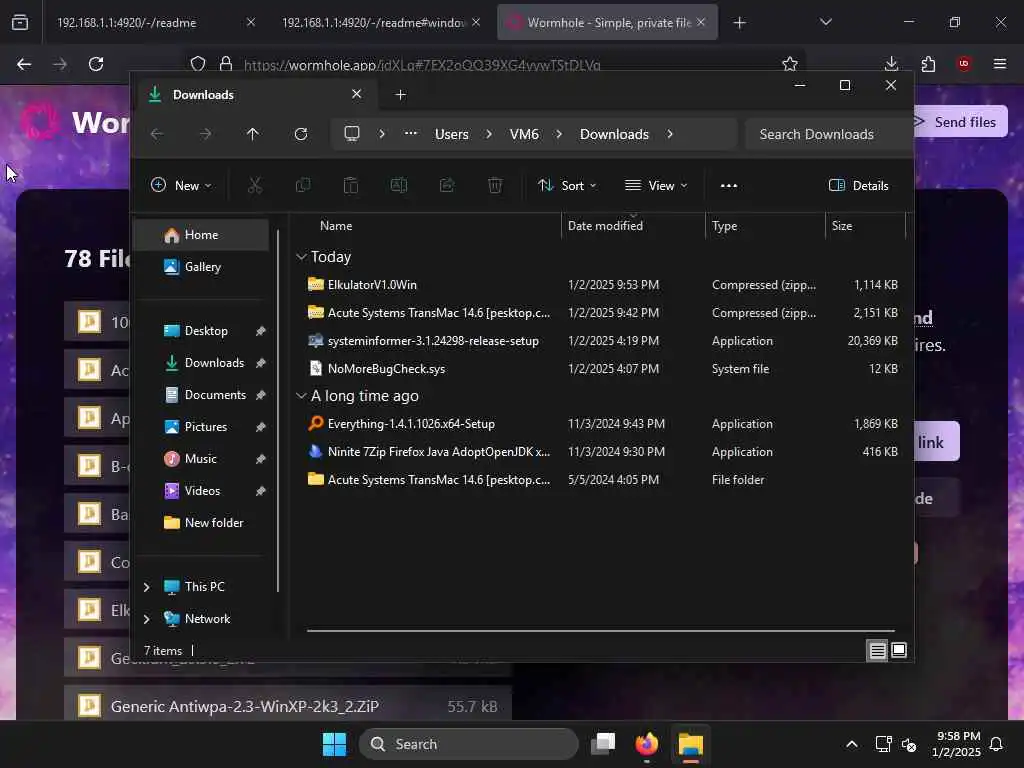Click the Rename icon in Explorer toolbar

(x=398, y=185)
